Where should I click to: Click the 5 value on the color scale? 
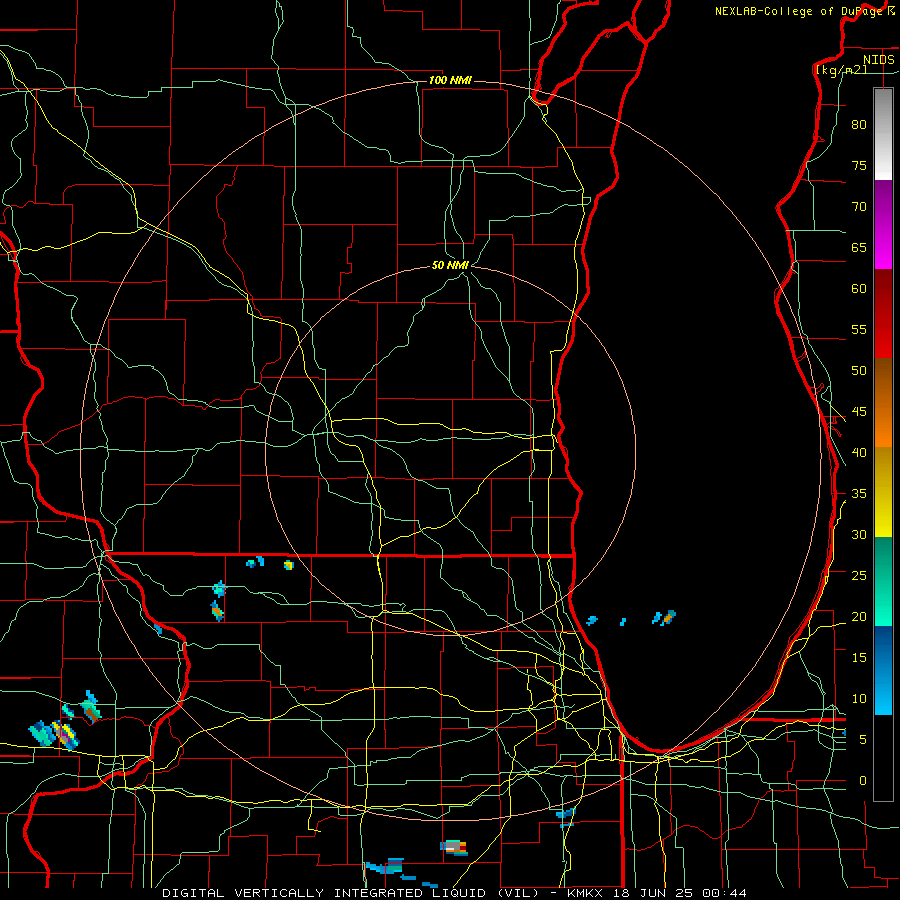(x=863, y=739)
